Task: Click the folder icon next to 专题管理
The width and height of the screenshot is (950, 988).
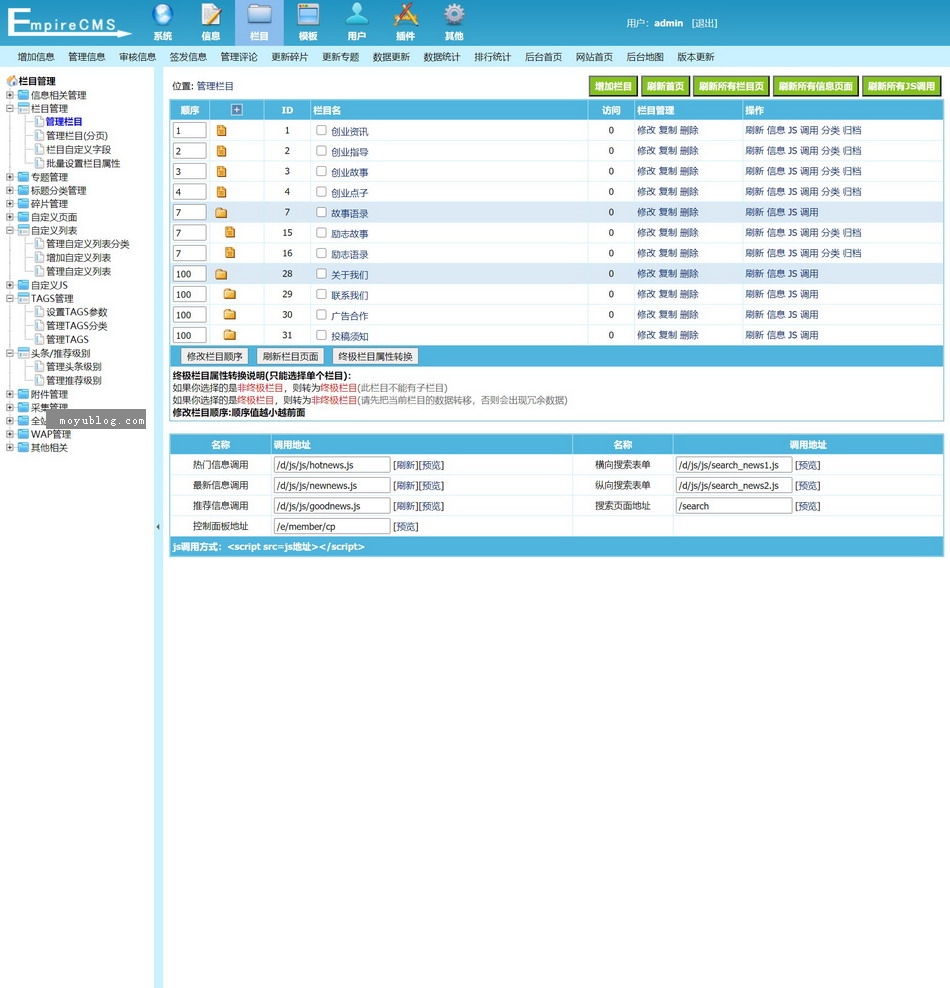Action: click(23, 177)
